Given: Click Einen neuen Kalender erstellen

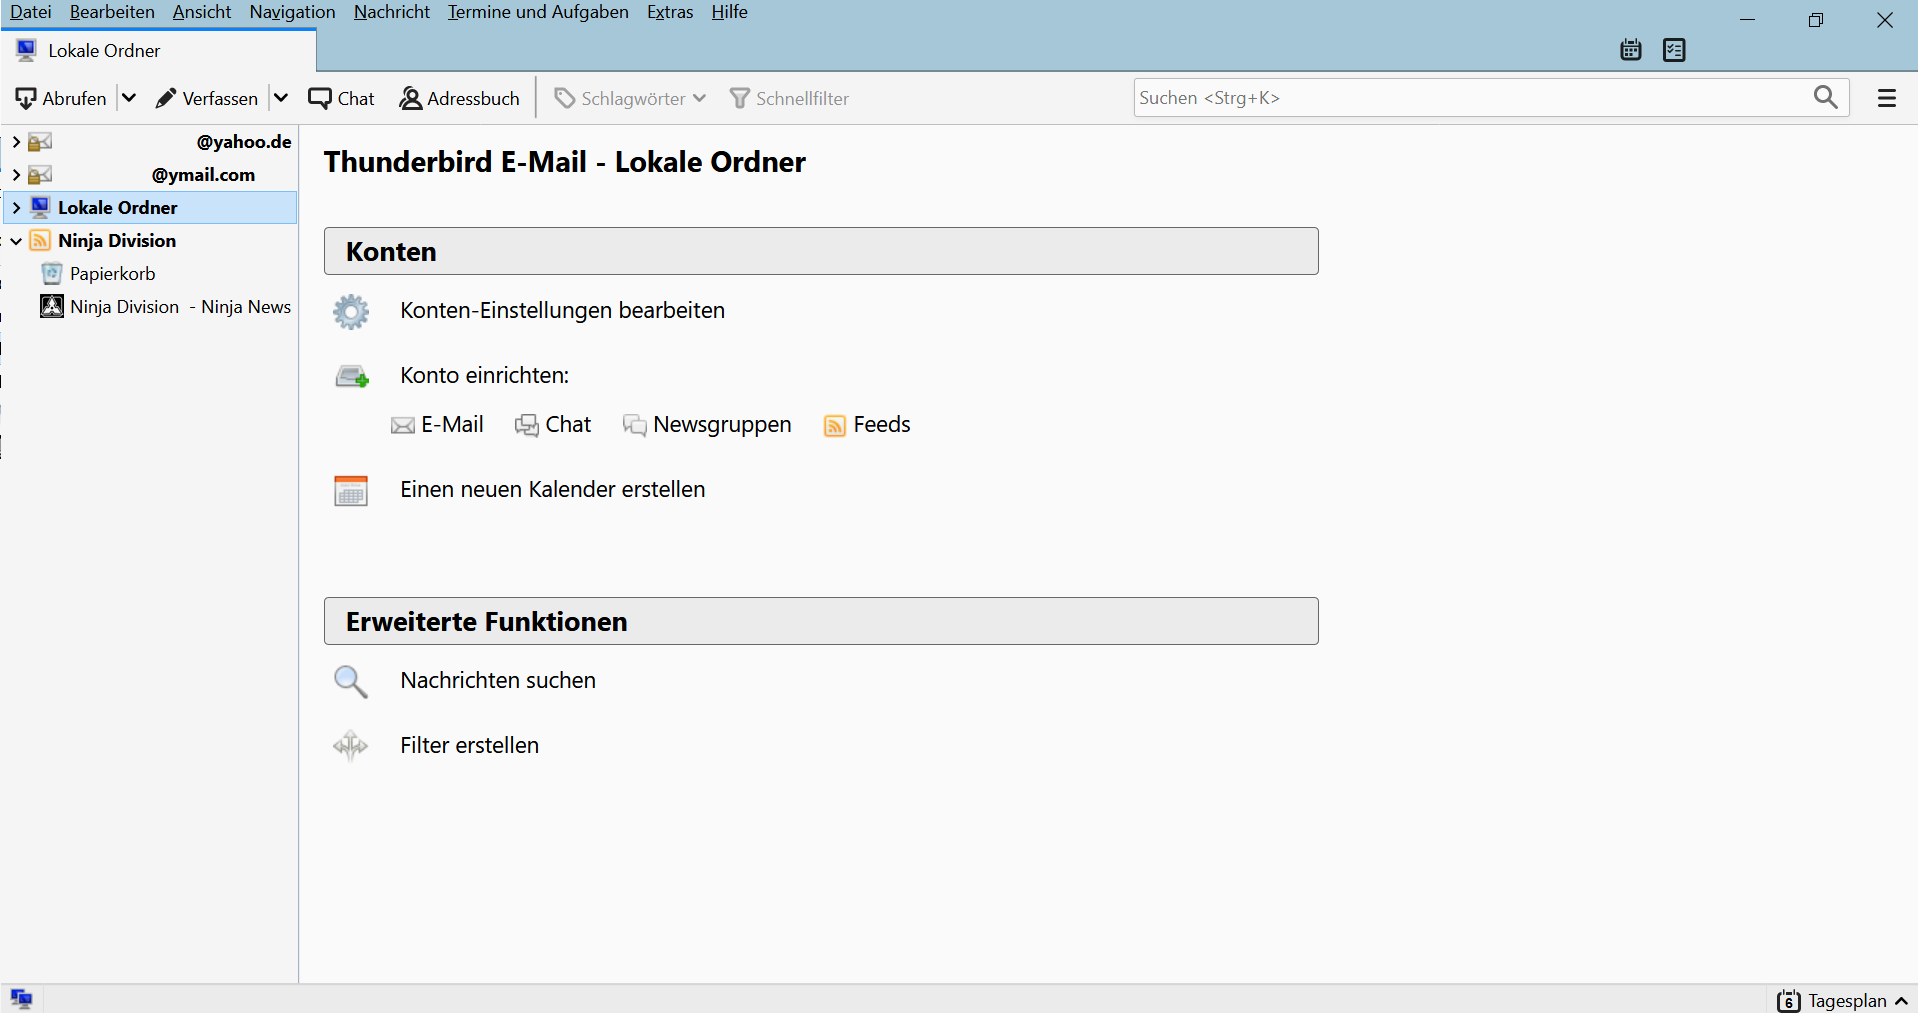Looking at the screenshot, I should click(553, 490).
